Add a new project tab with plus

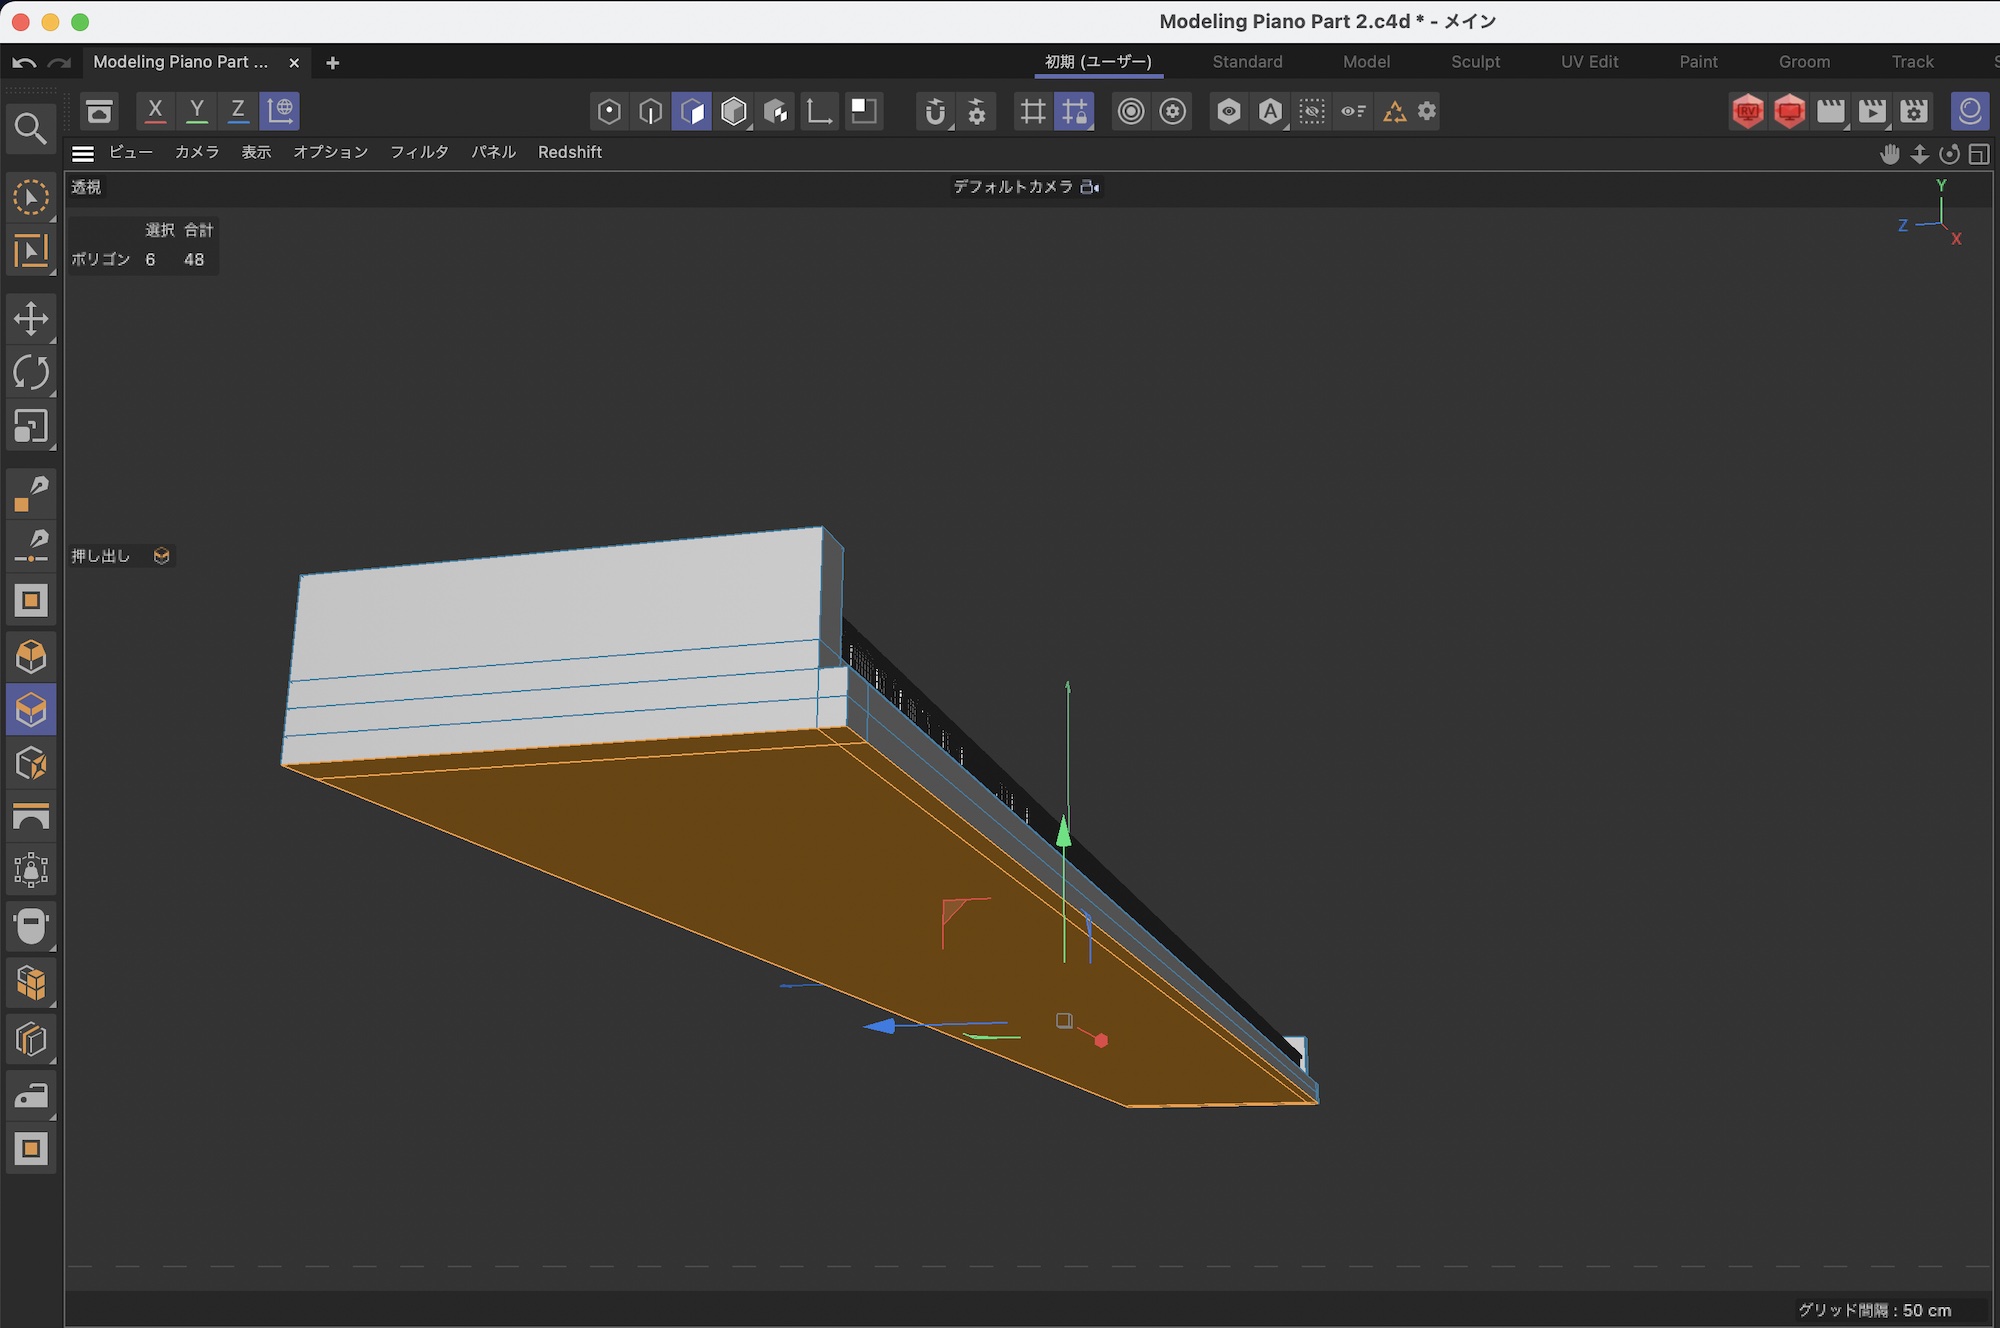[333, 63]
